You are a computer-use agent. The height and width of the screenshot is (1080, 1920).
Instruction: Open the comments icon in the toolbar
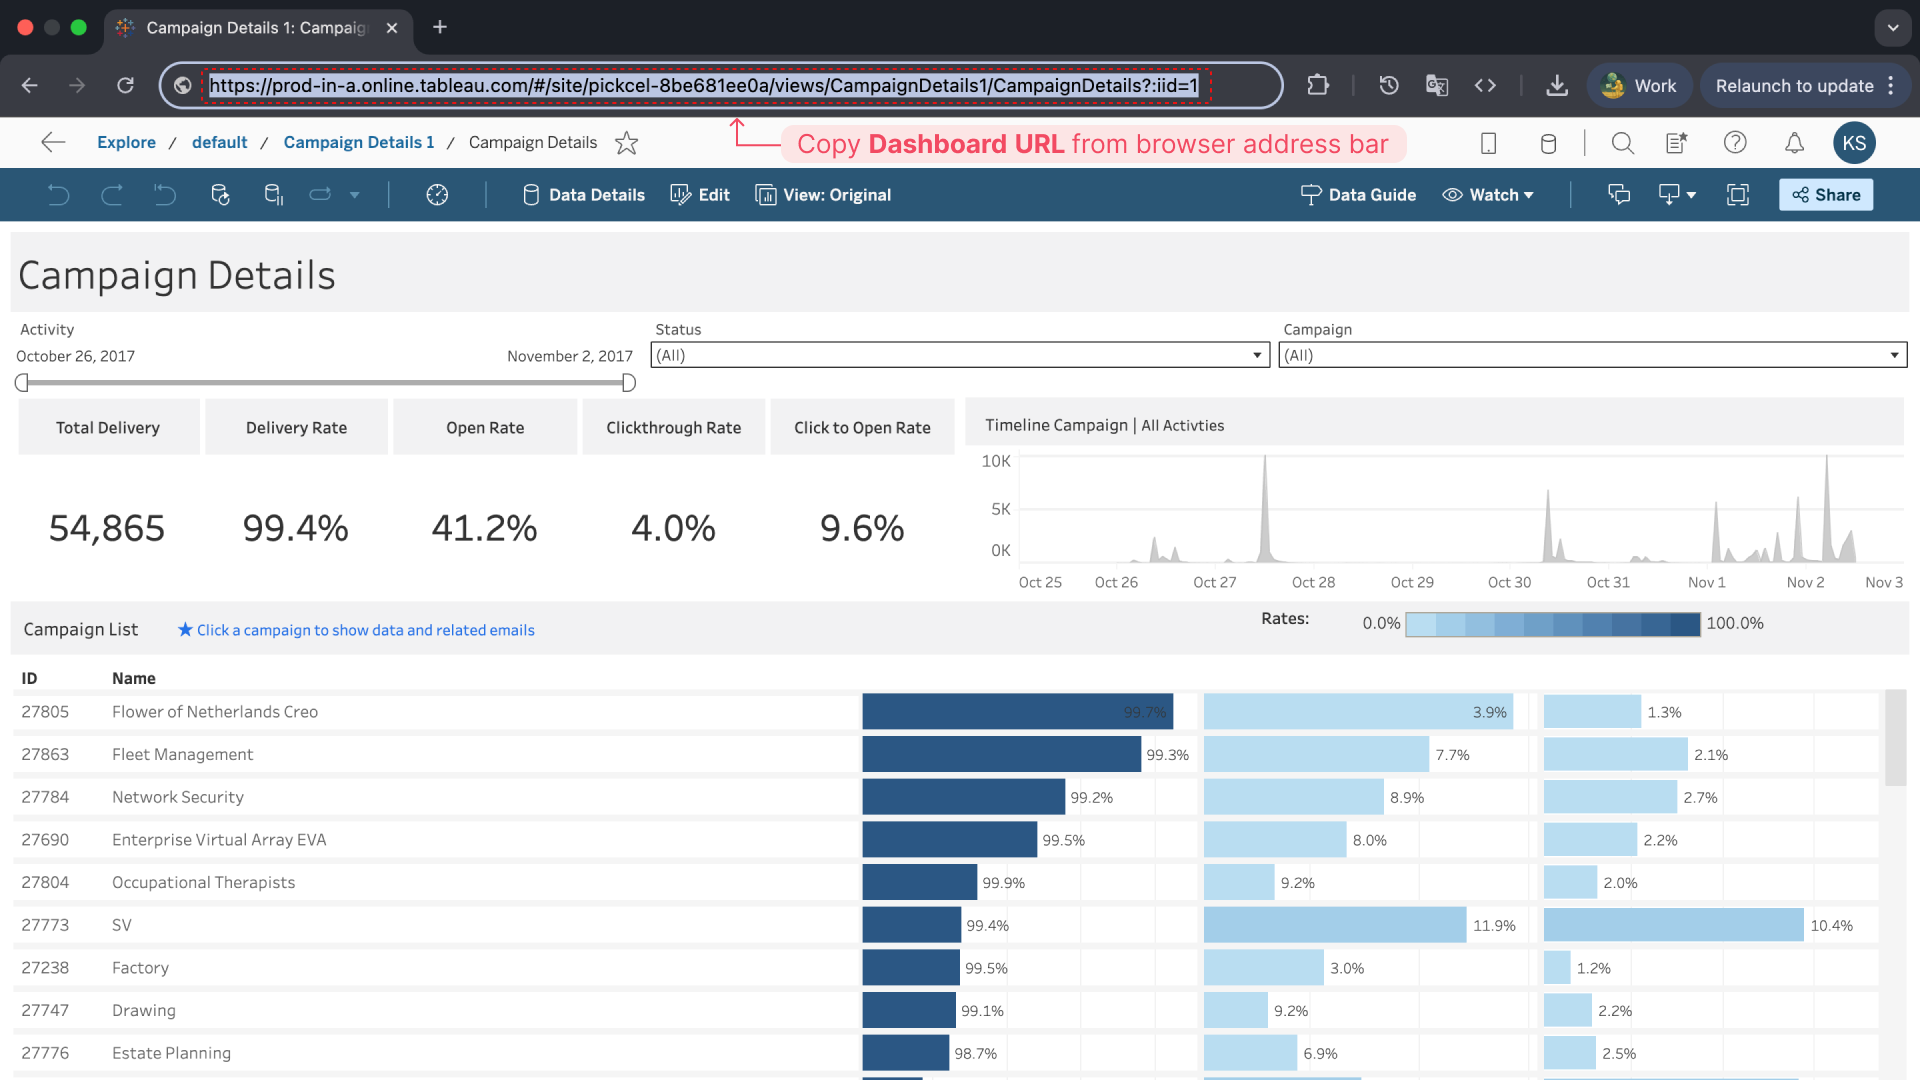1618,195
